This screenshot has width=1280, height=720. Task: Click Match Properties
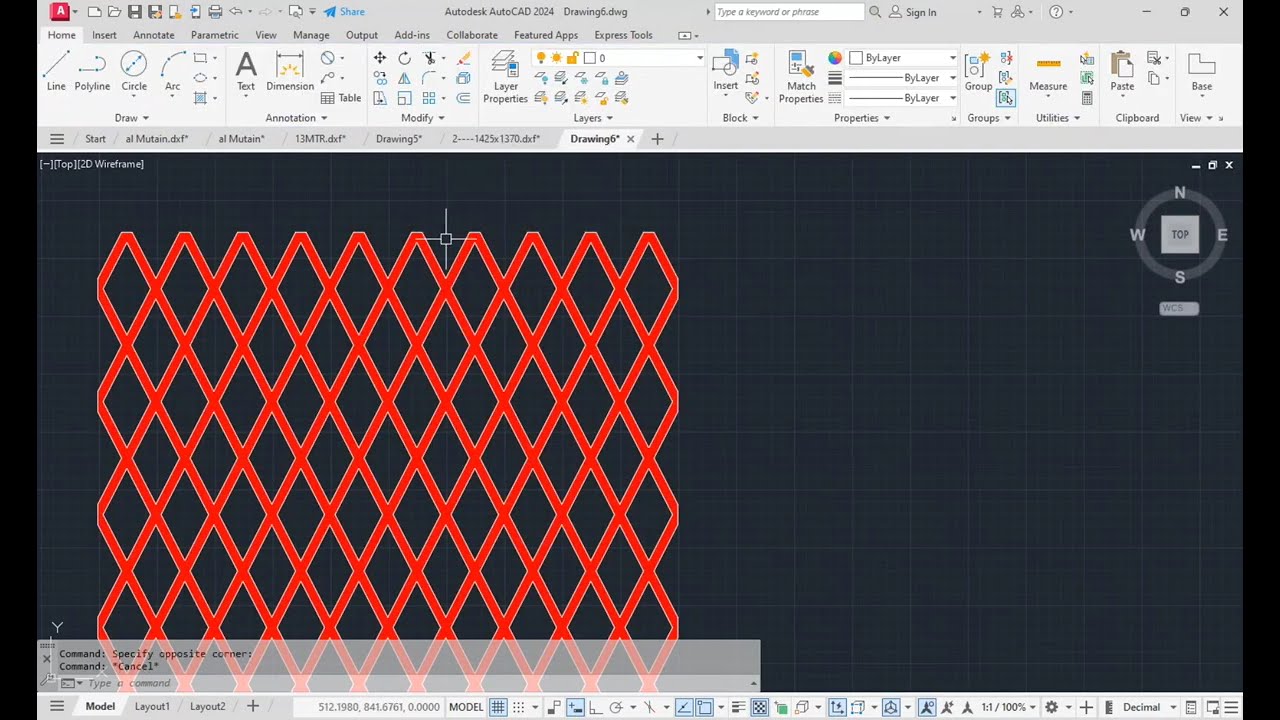click(801, 77)
